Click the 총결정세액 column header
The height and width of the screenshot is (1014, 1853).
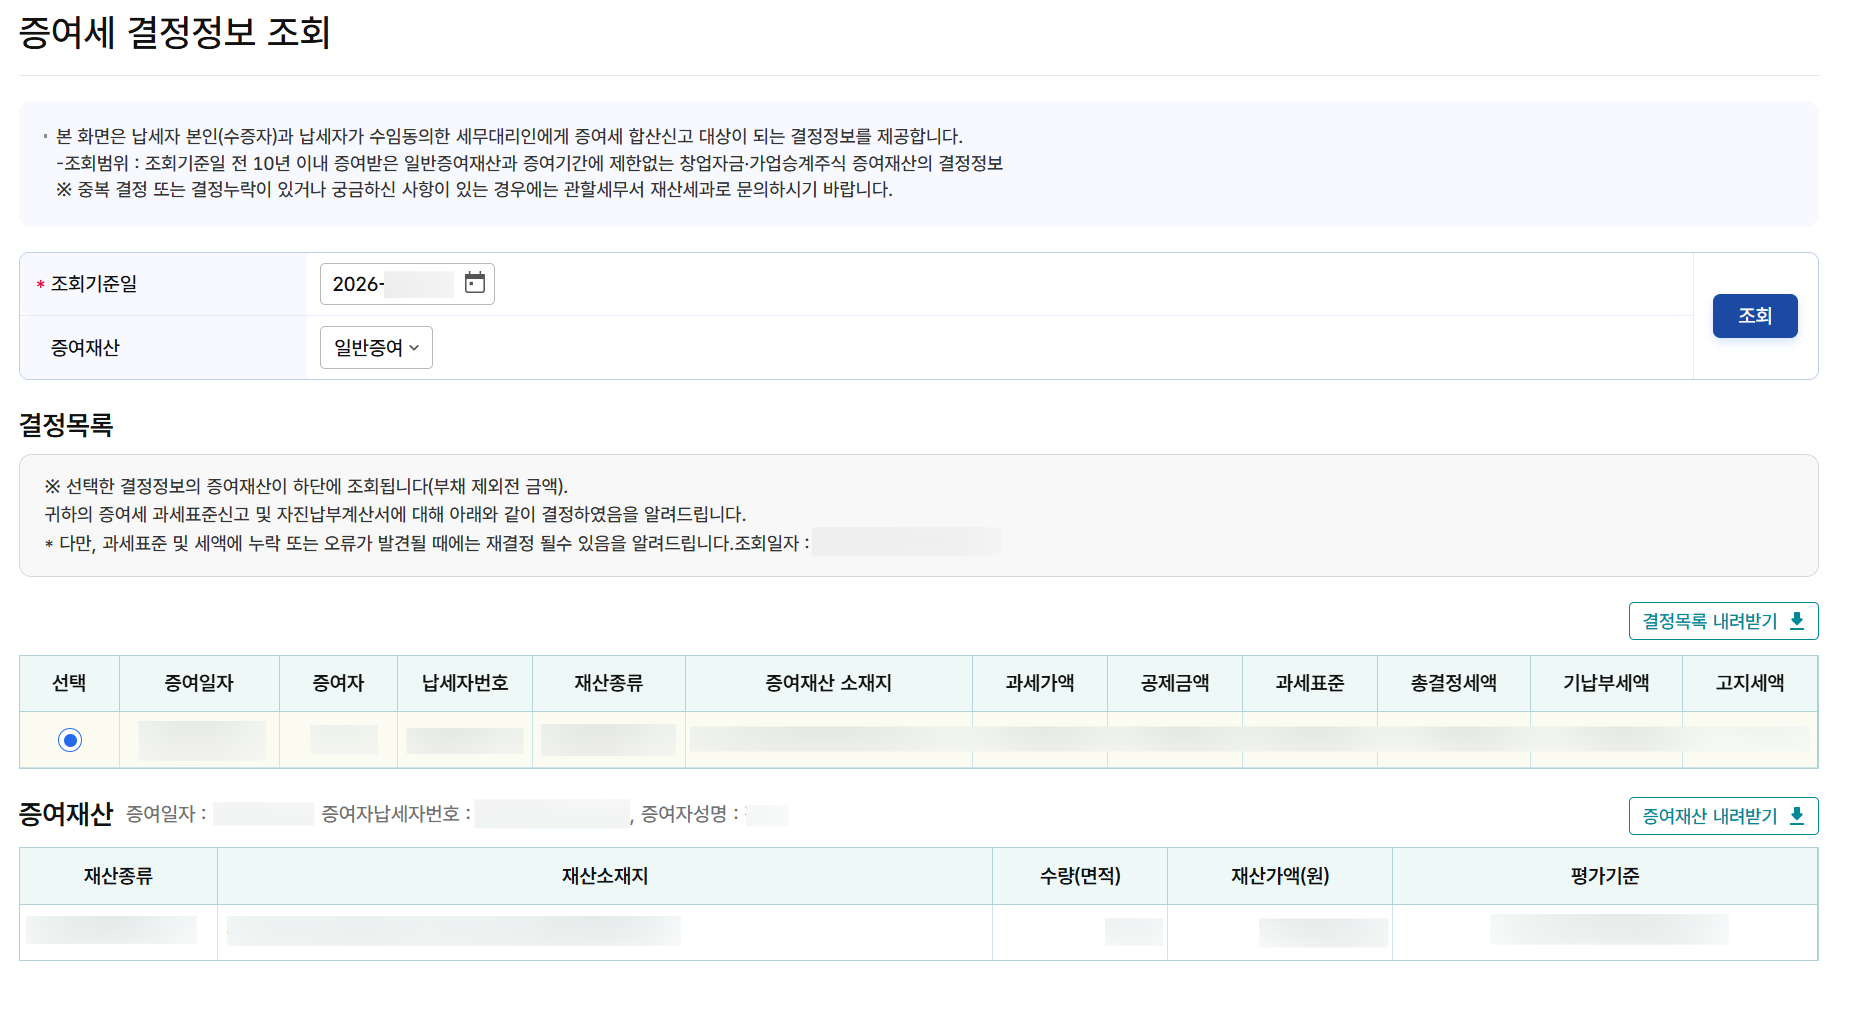1454,683
